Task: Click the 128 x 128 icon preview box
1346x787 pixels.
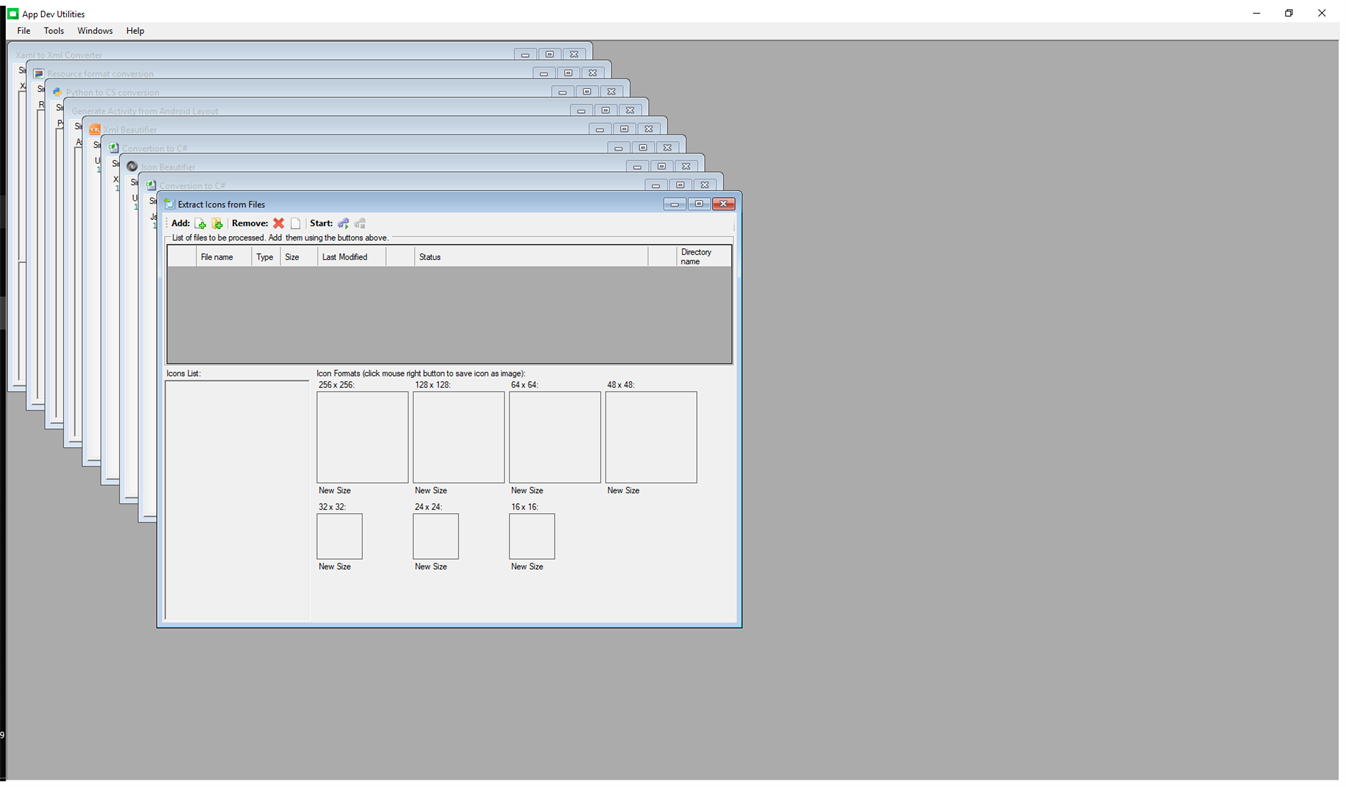Action: point(458,437)
